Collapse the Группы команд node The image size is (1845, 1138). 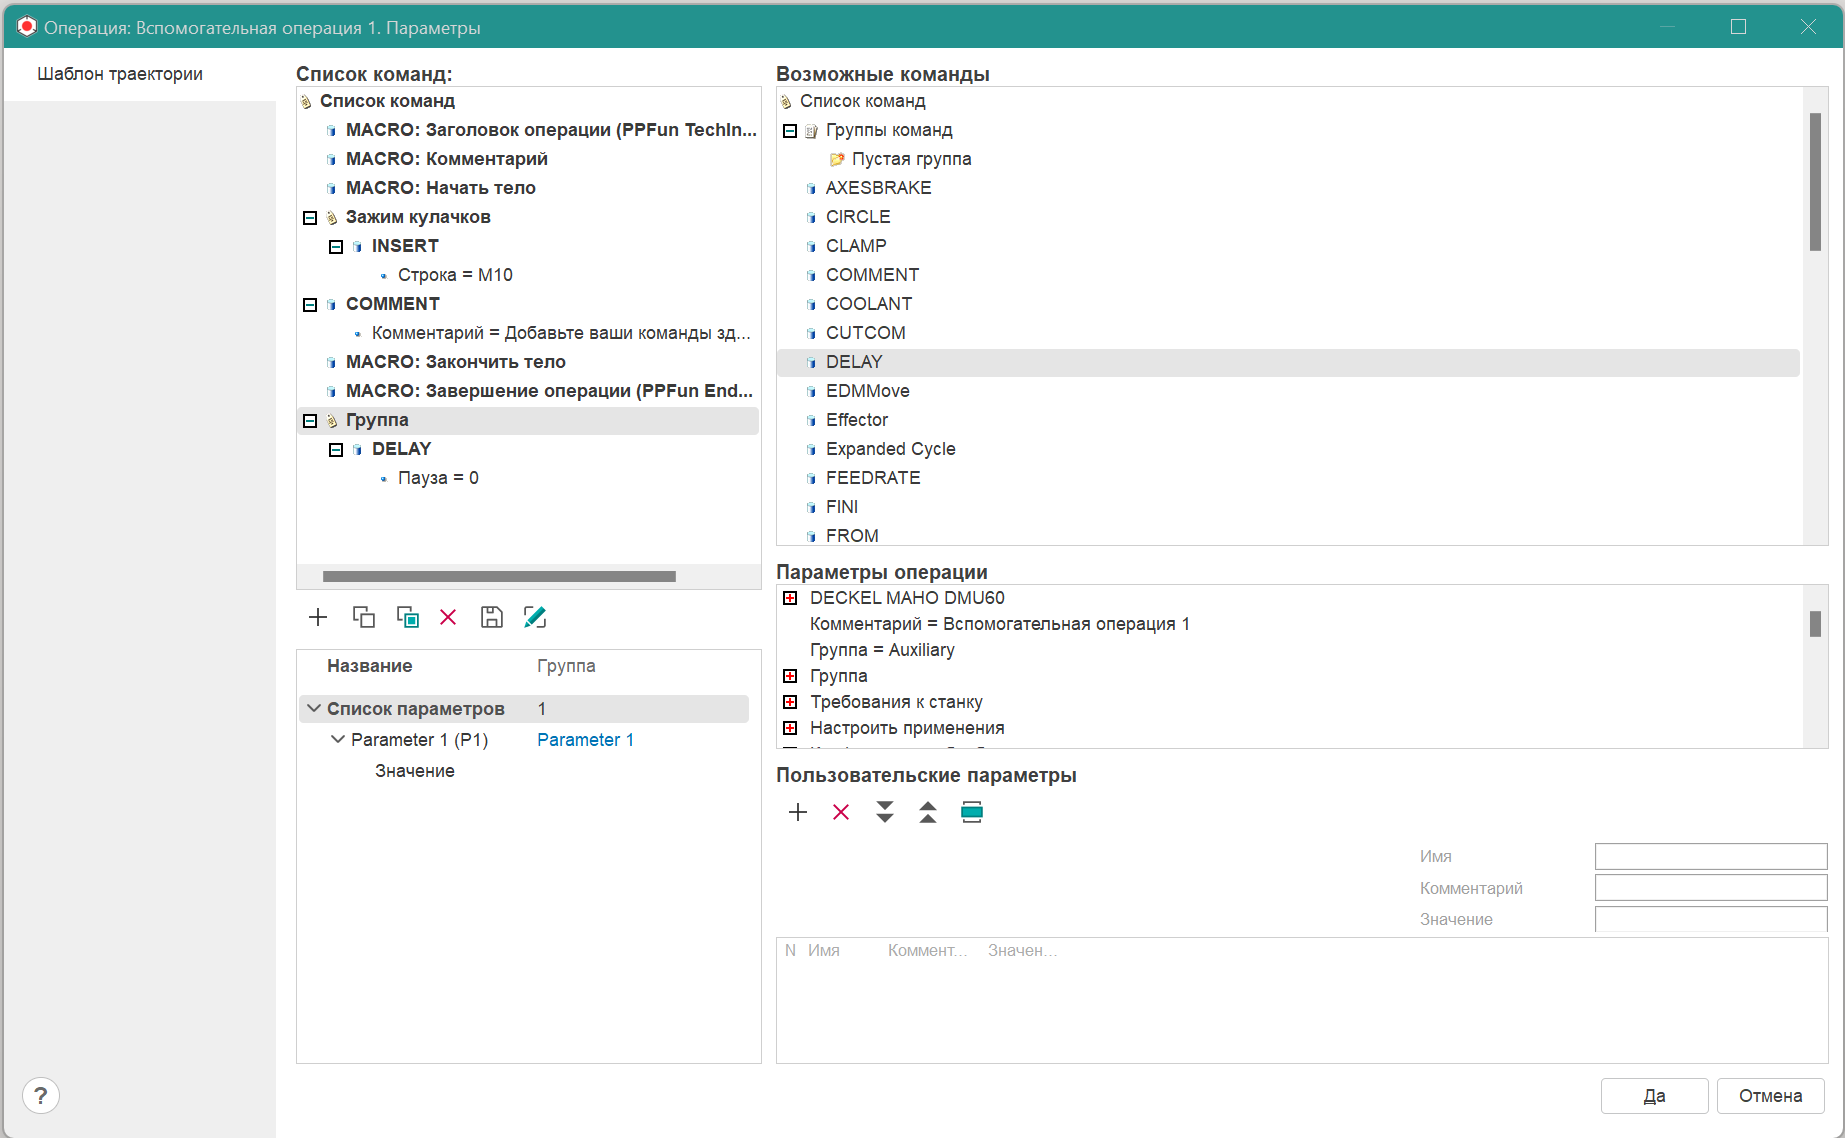[x=790, y=131]
